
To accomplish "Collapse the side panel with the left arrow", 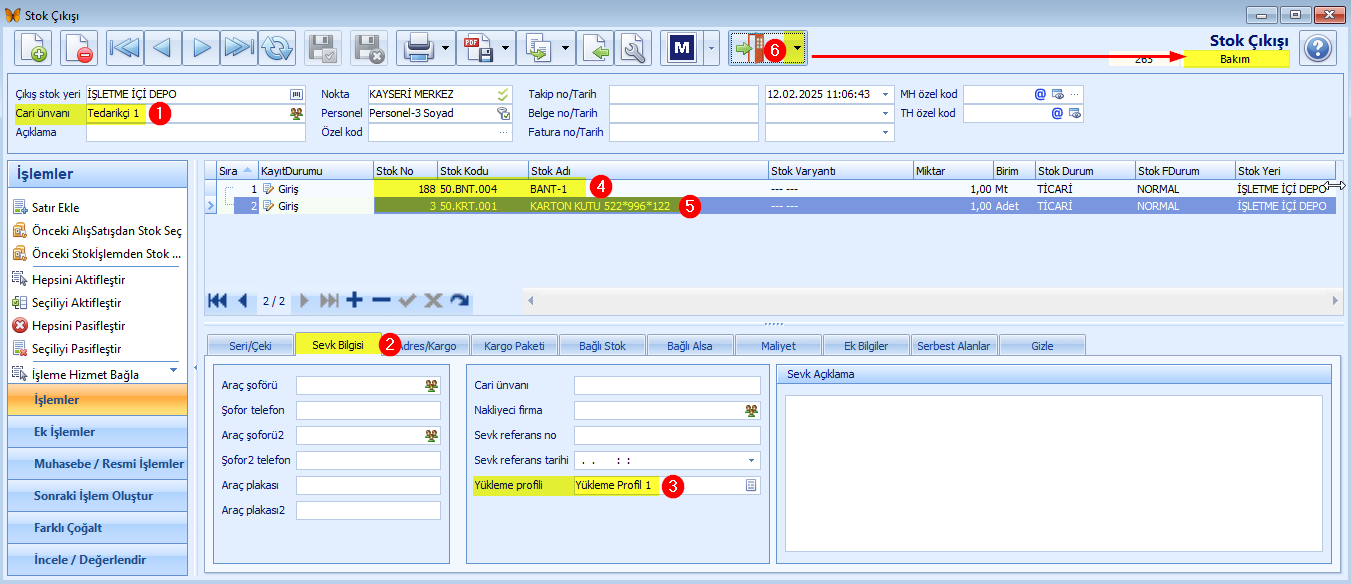I will pyautogui.click(x=196, y=366).
